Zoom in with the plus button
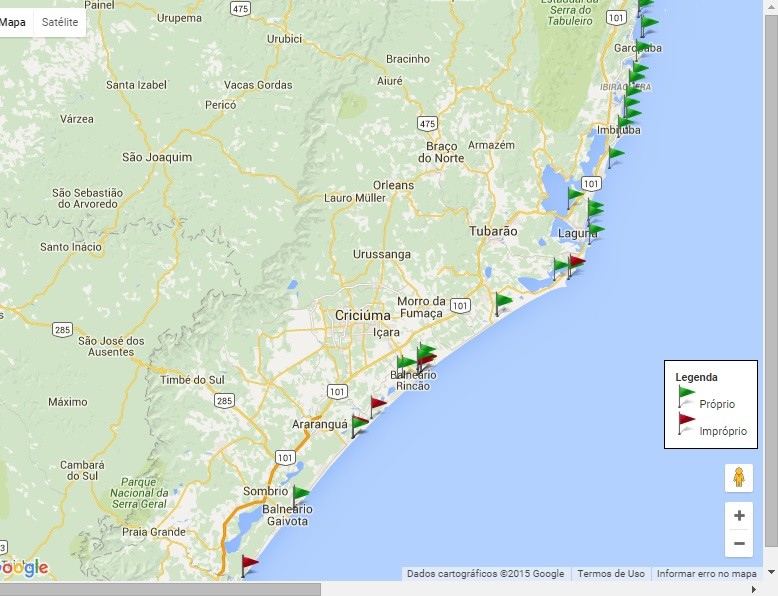 [739, 516]
